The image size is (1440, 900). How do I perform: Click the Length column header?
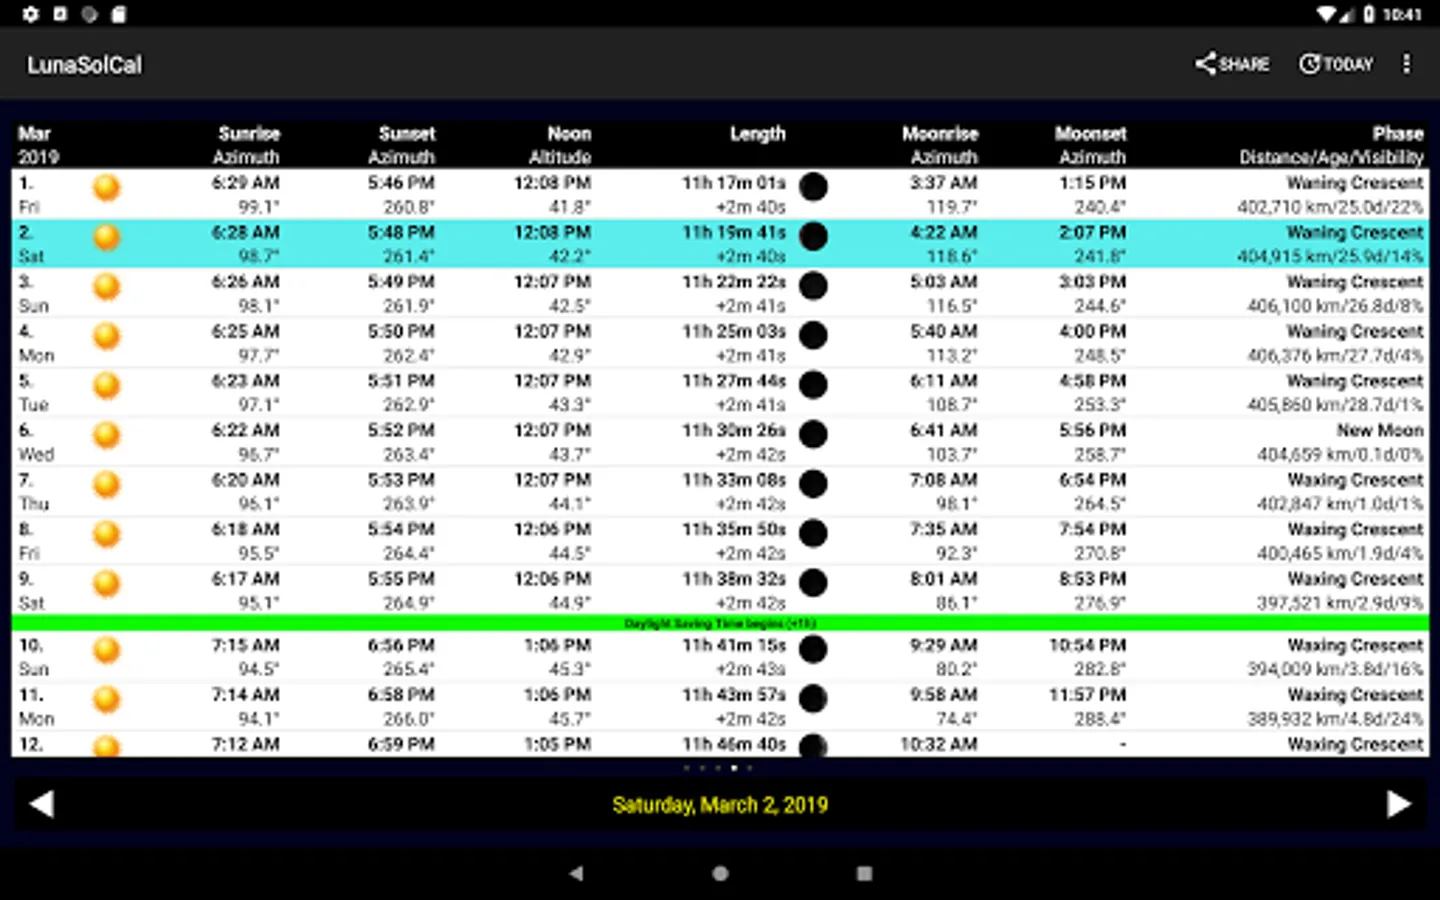[757, 134]
